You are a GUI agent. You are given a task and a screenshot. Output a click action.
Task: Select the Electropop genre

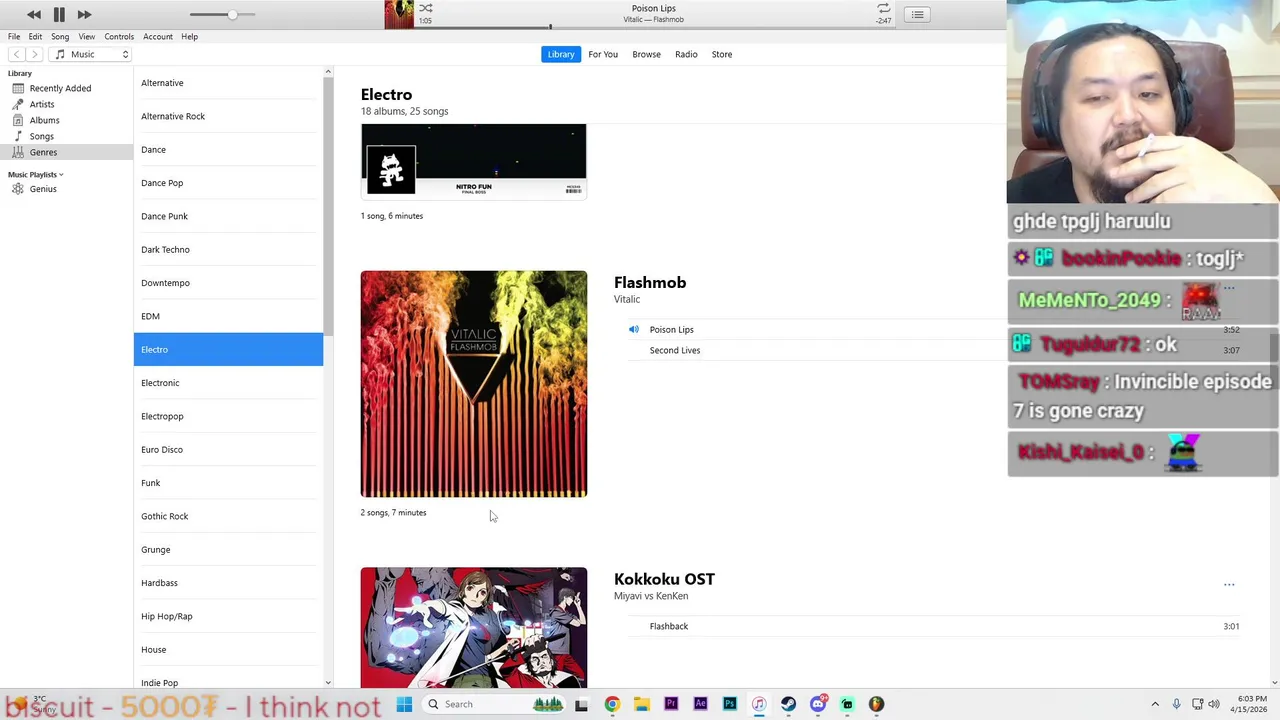point(228,416)
